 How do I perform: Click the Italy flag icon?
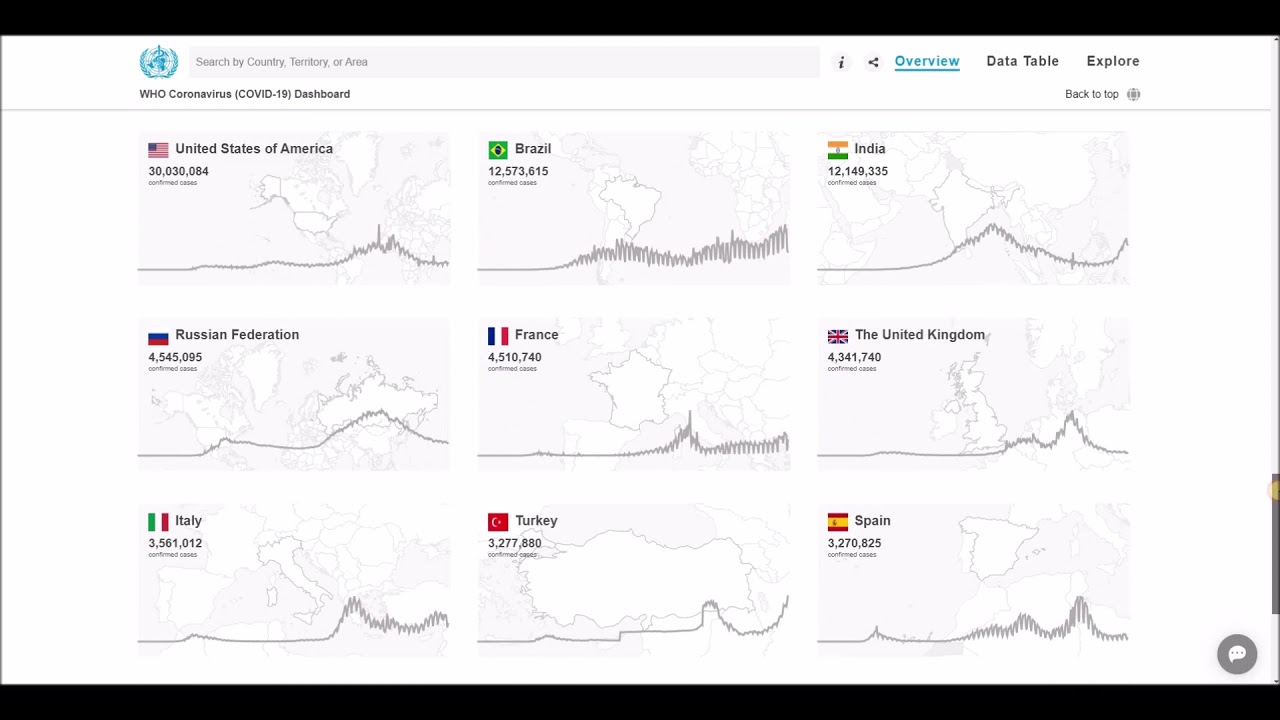[x=158, y=522]
